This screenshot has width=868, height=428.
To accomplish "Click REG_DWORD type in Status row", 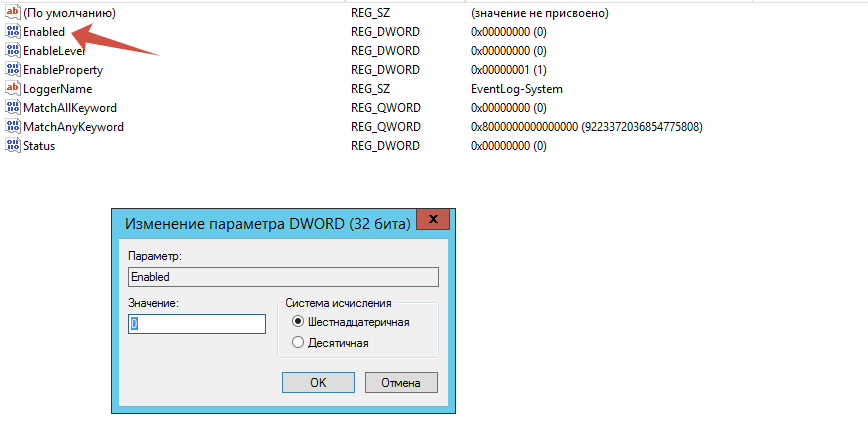I will (x=385, y=146).
